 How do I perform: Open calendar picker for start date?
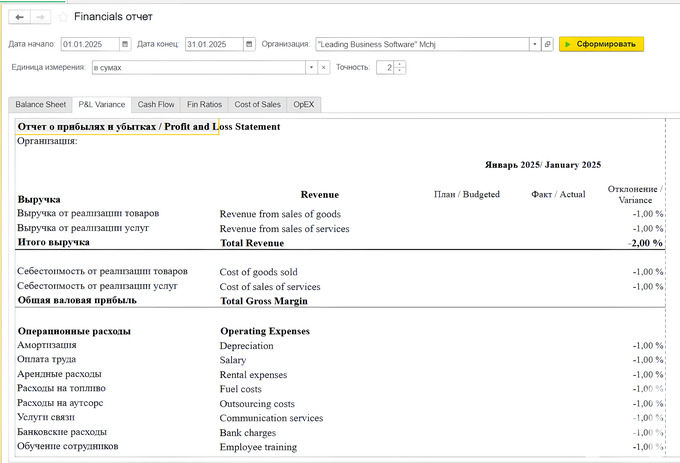(x=125, y=44)
